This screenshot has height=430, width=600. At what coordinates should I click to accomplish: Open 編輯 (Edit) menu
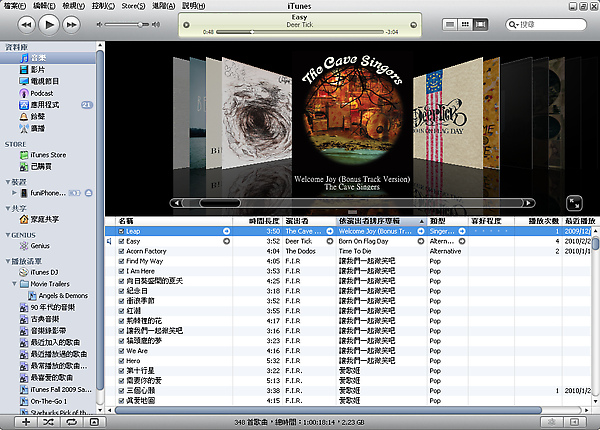pos(44,6)
